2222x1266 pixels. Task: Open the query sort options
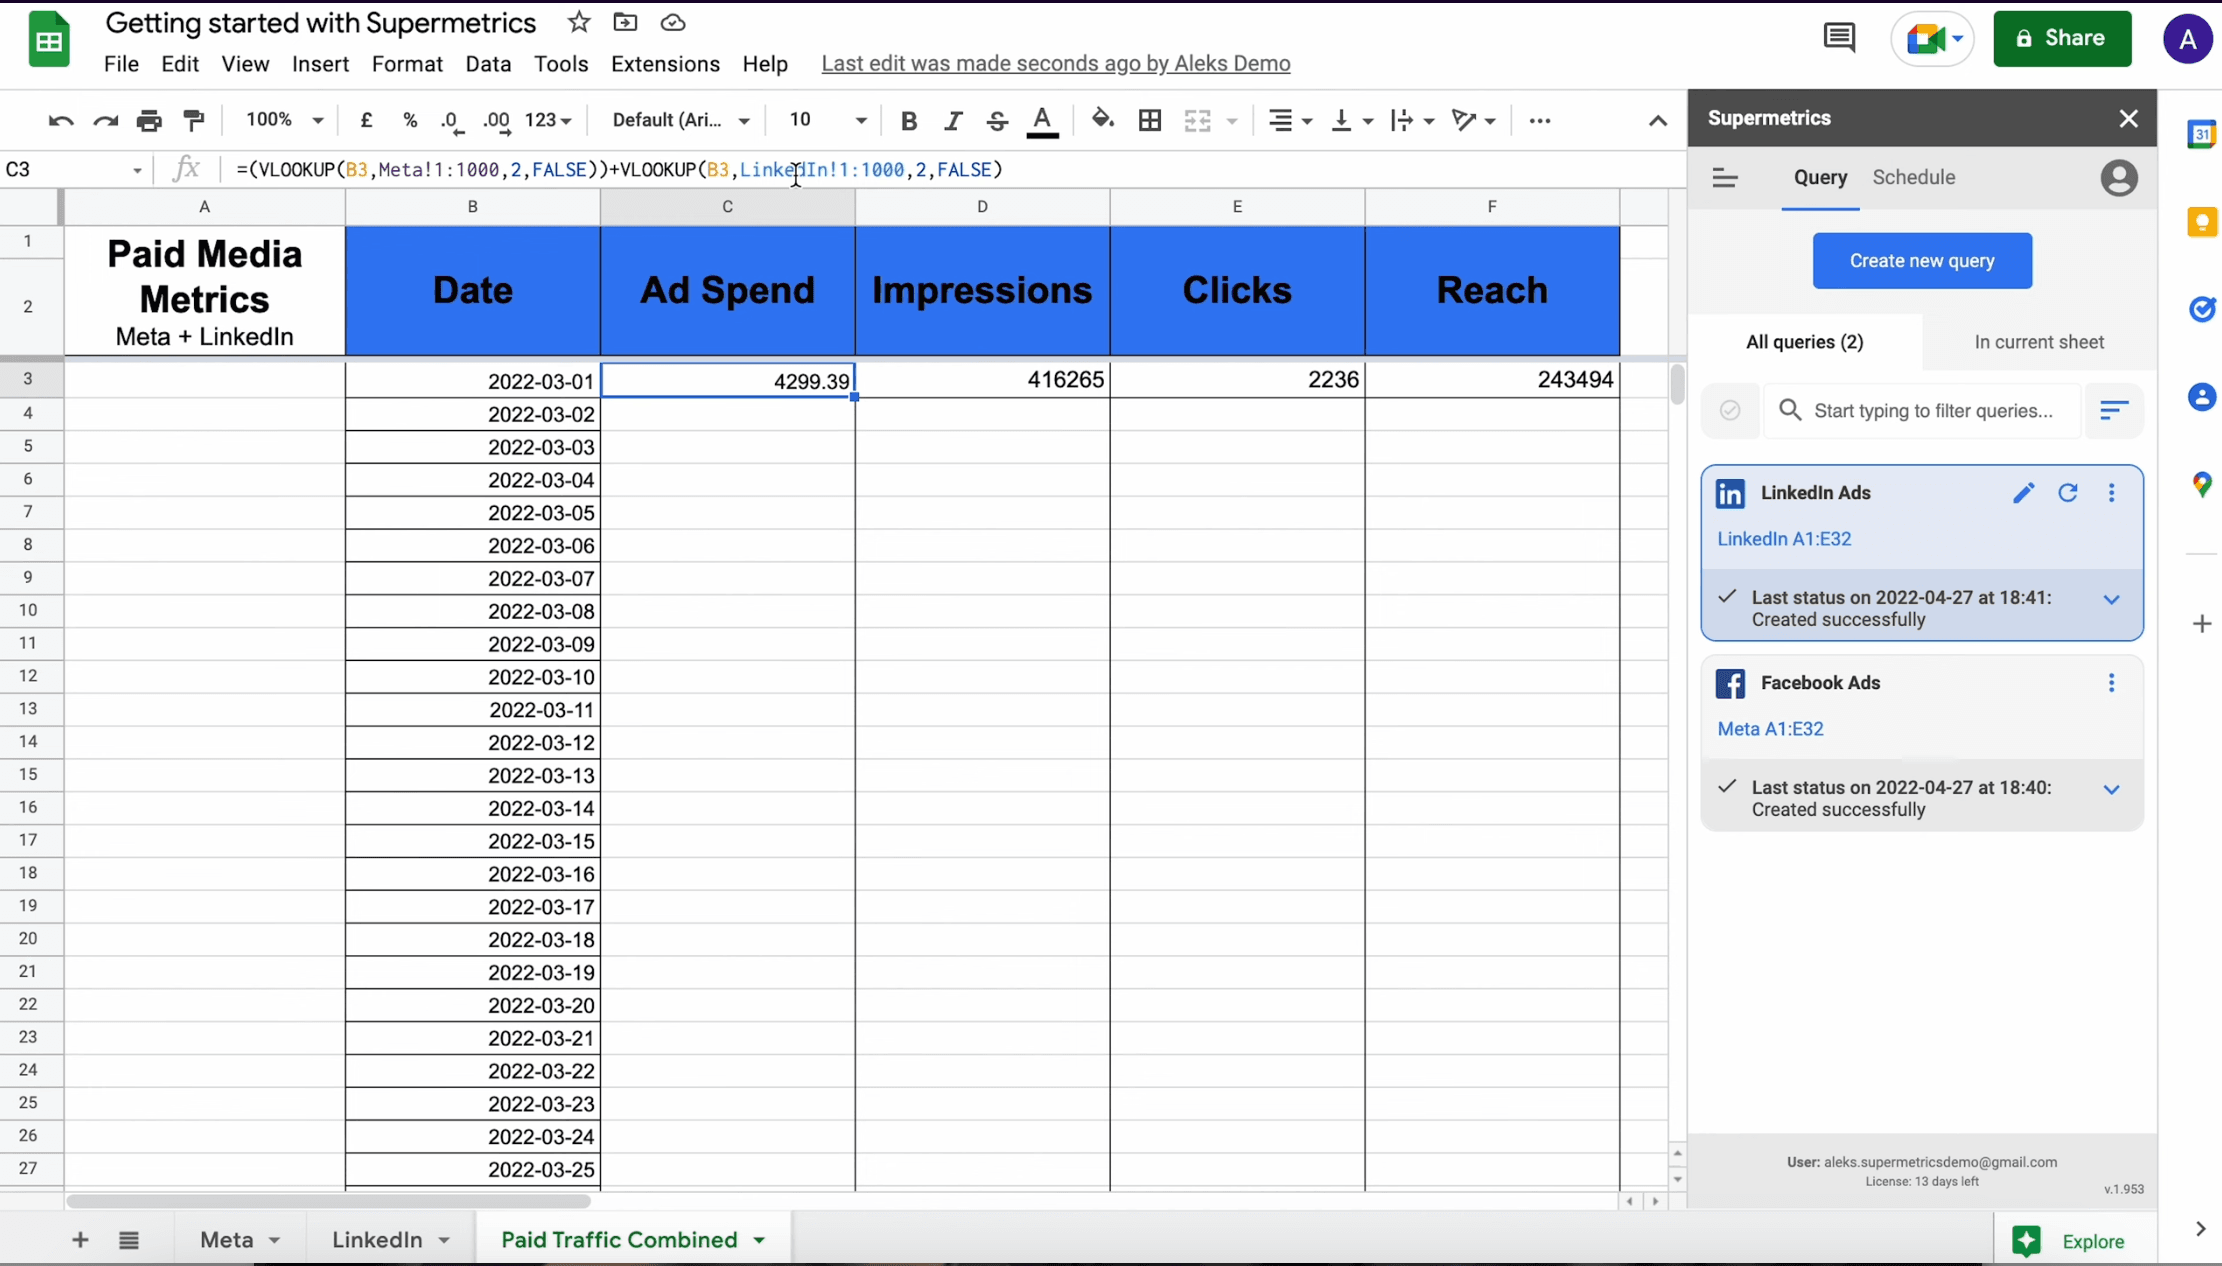coord(2113,410)
